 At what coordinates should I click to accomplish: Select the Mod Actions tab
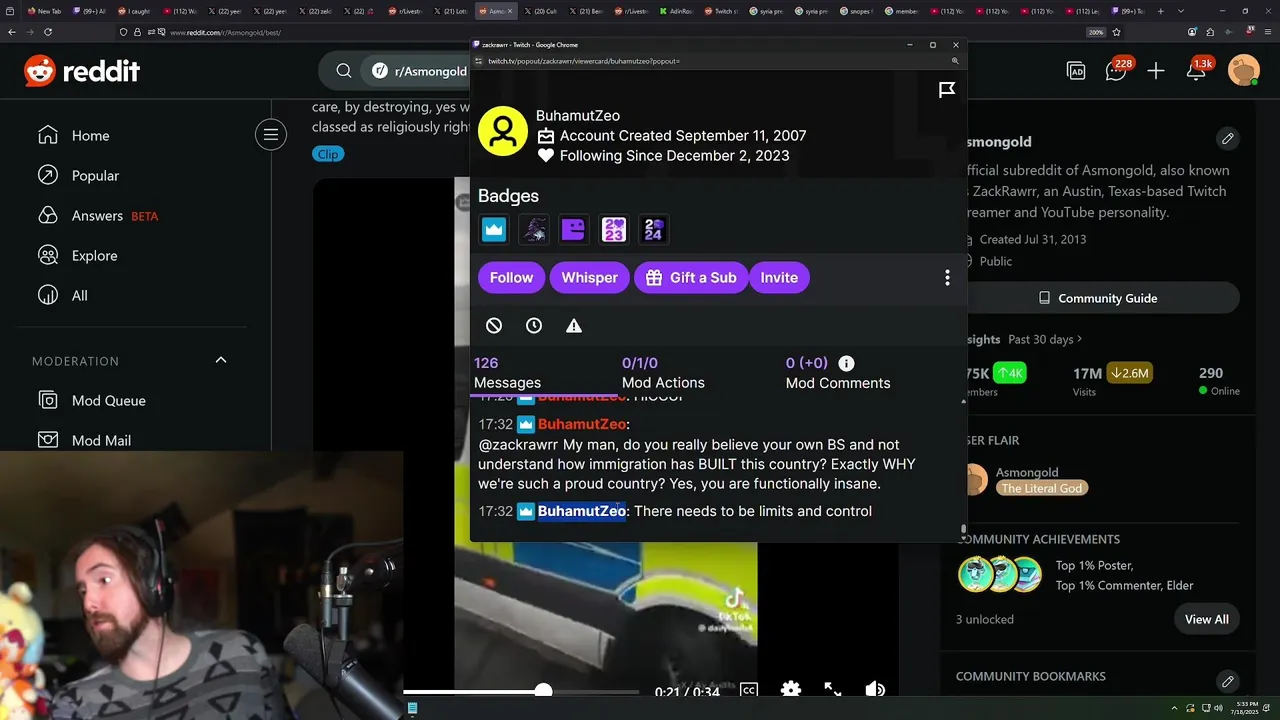coord(663,373)
